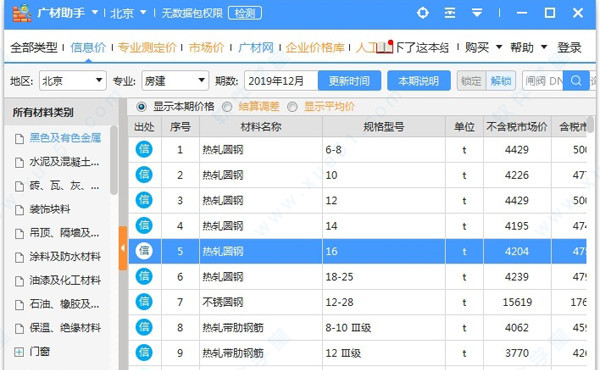Screen dimensions: 600x370
Task: Select the 显示平均价 radio button
Action: click(x=292, y=107)
